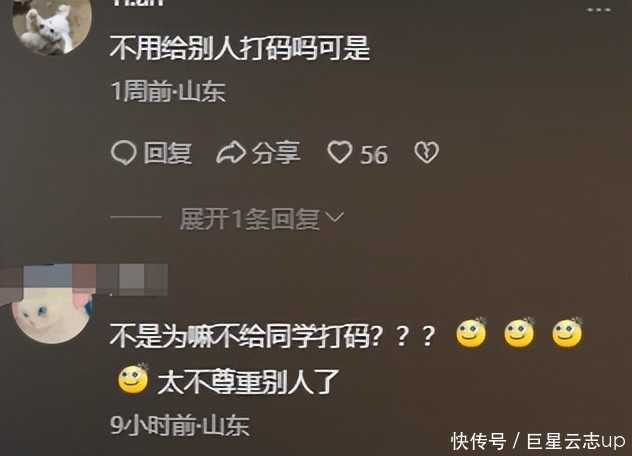Click the last smiley emoji on first line
632x456 pixels.
pyautogui.click(x=567, y=333)
